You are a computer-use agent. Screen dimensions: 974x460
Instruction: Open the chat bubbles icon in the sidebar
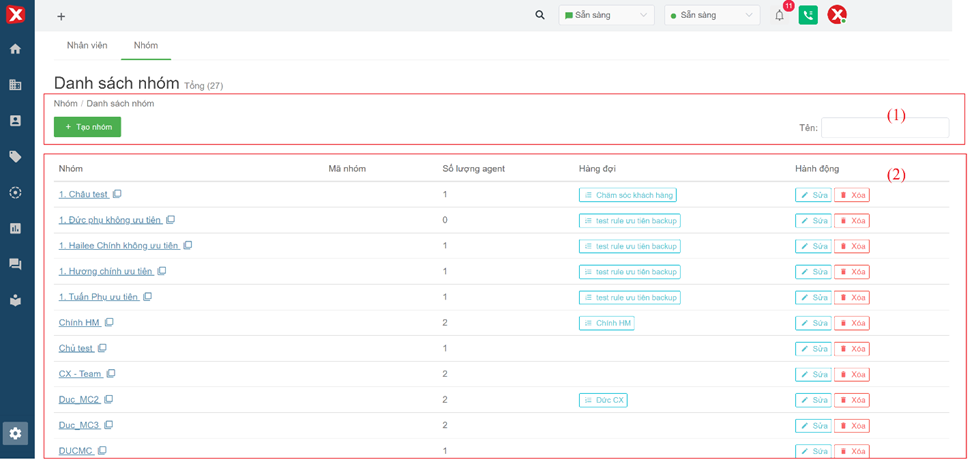click(15, 264)
